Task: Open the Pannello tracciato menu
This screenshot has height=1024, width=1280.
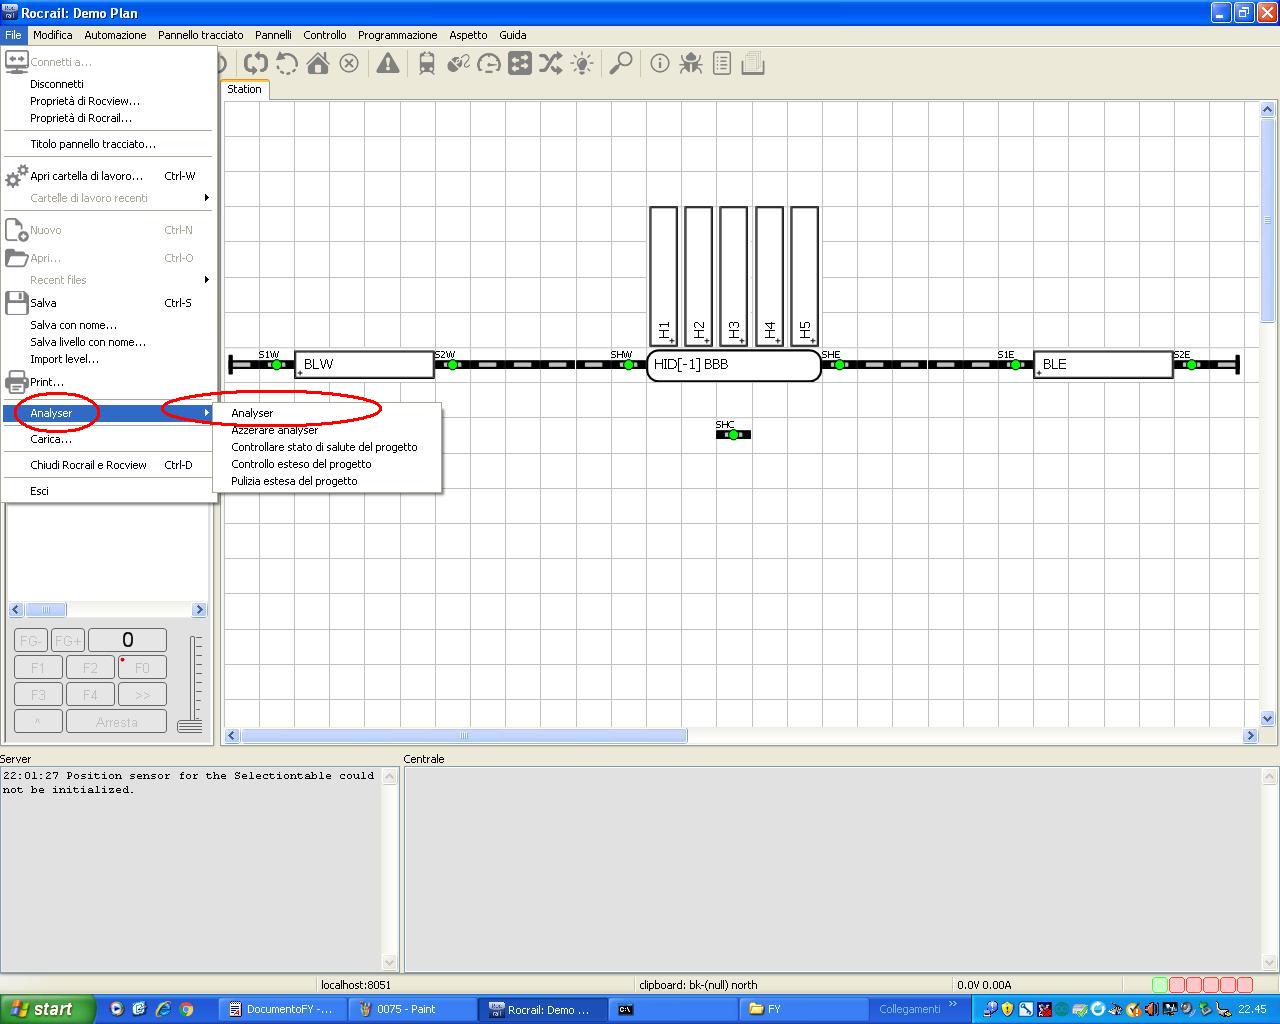Action: click(x=200, y=35)
